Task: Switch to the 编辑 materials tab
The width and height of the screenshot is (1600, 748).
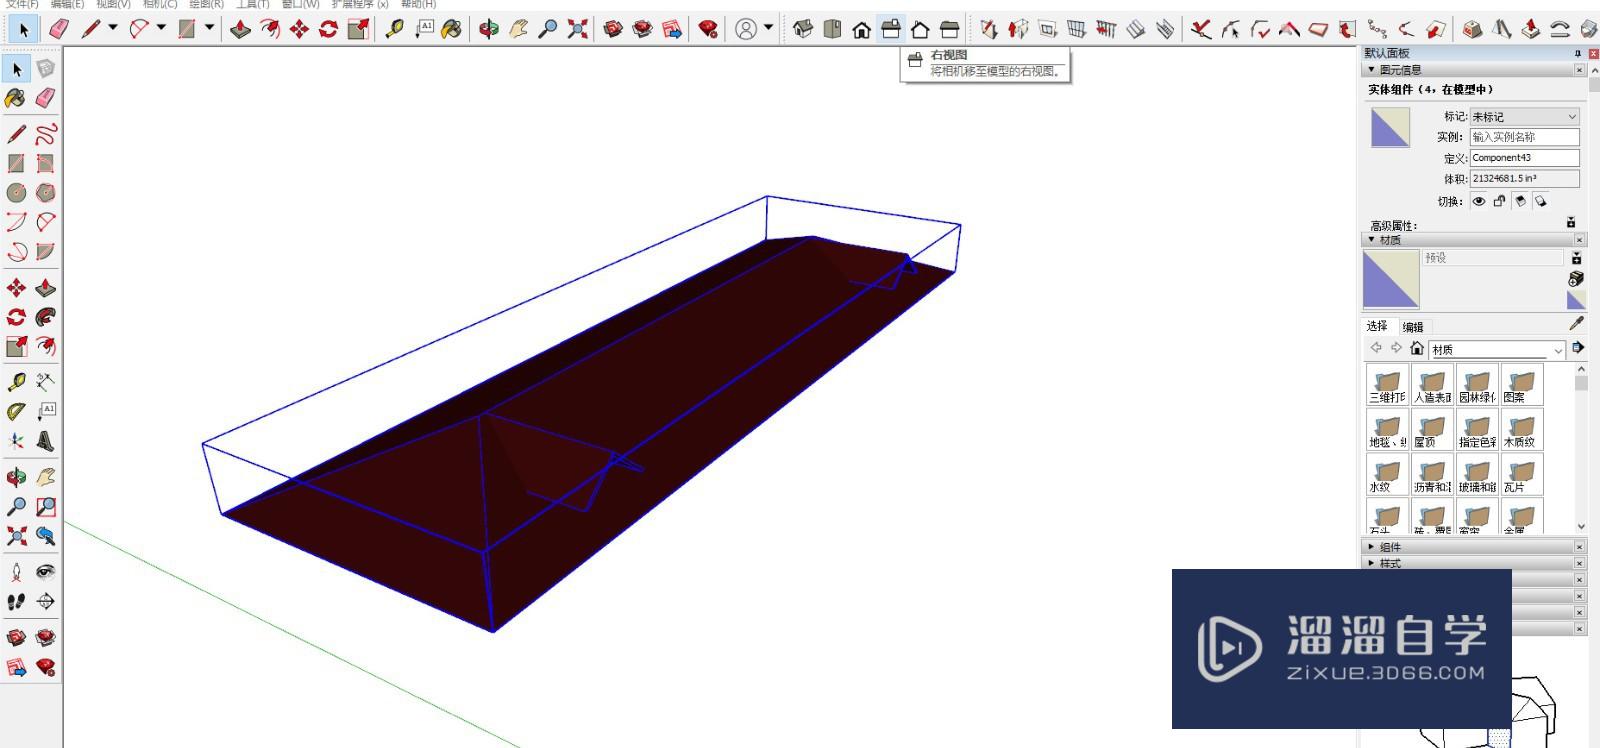Action: pos(1413,327)
